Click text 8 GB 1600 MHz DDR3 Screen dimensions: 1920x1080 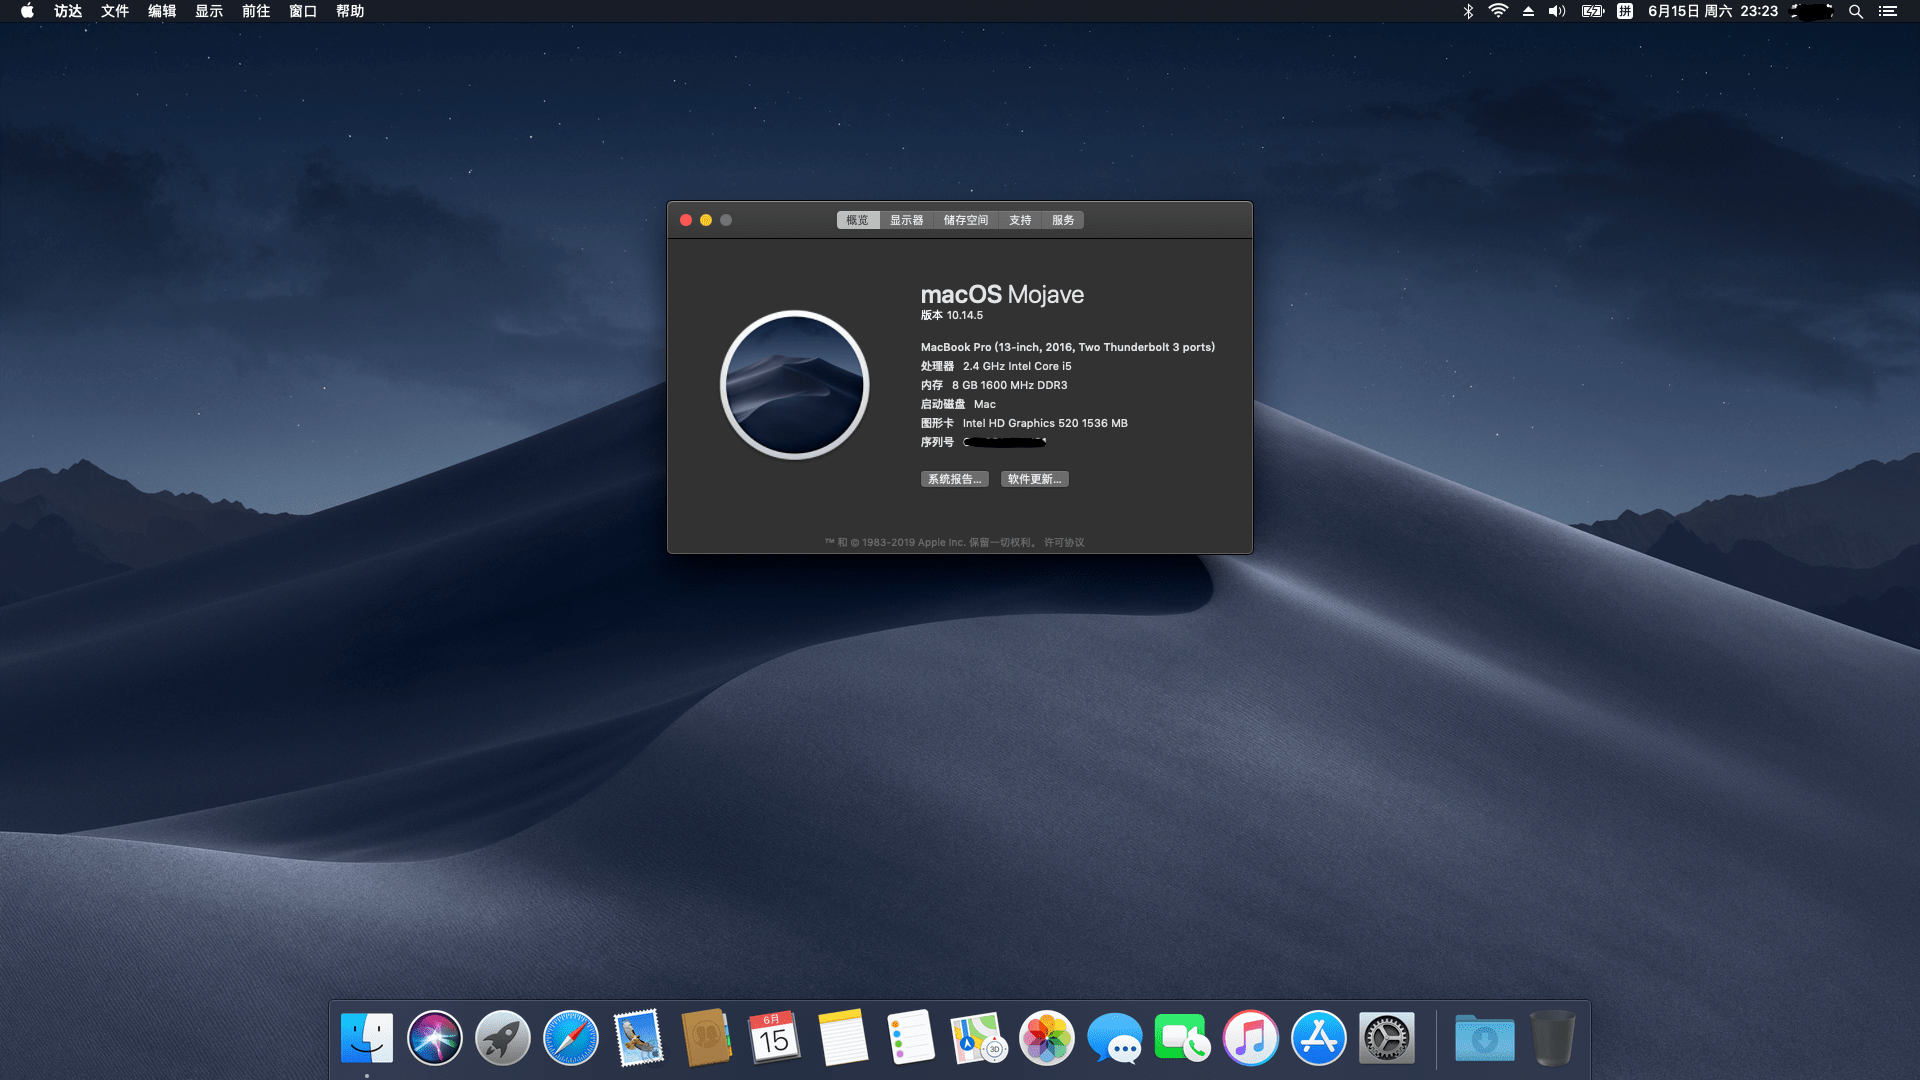[x=1010, y=385]
